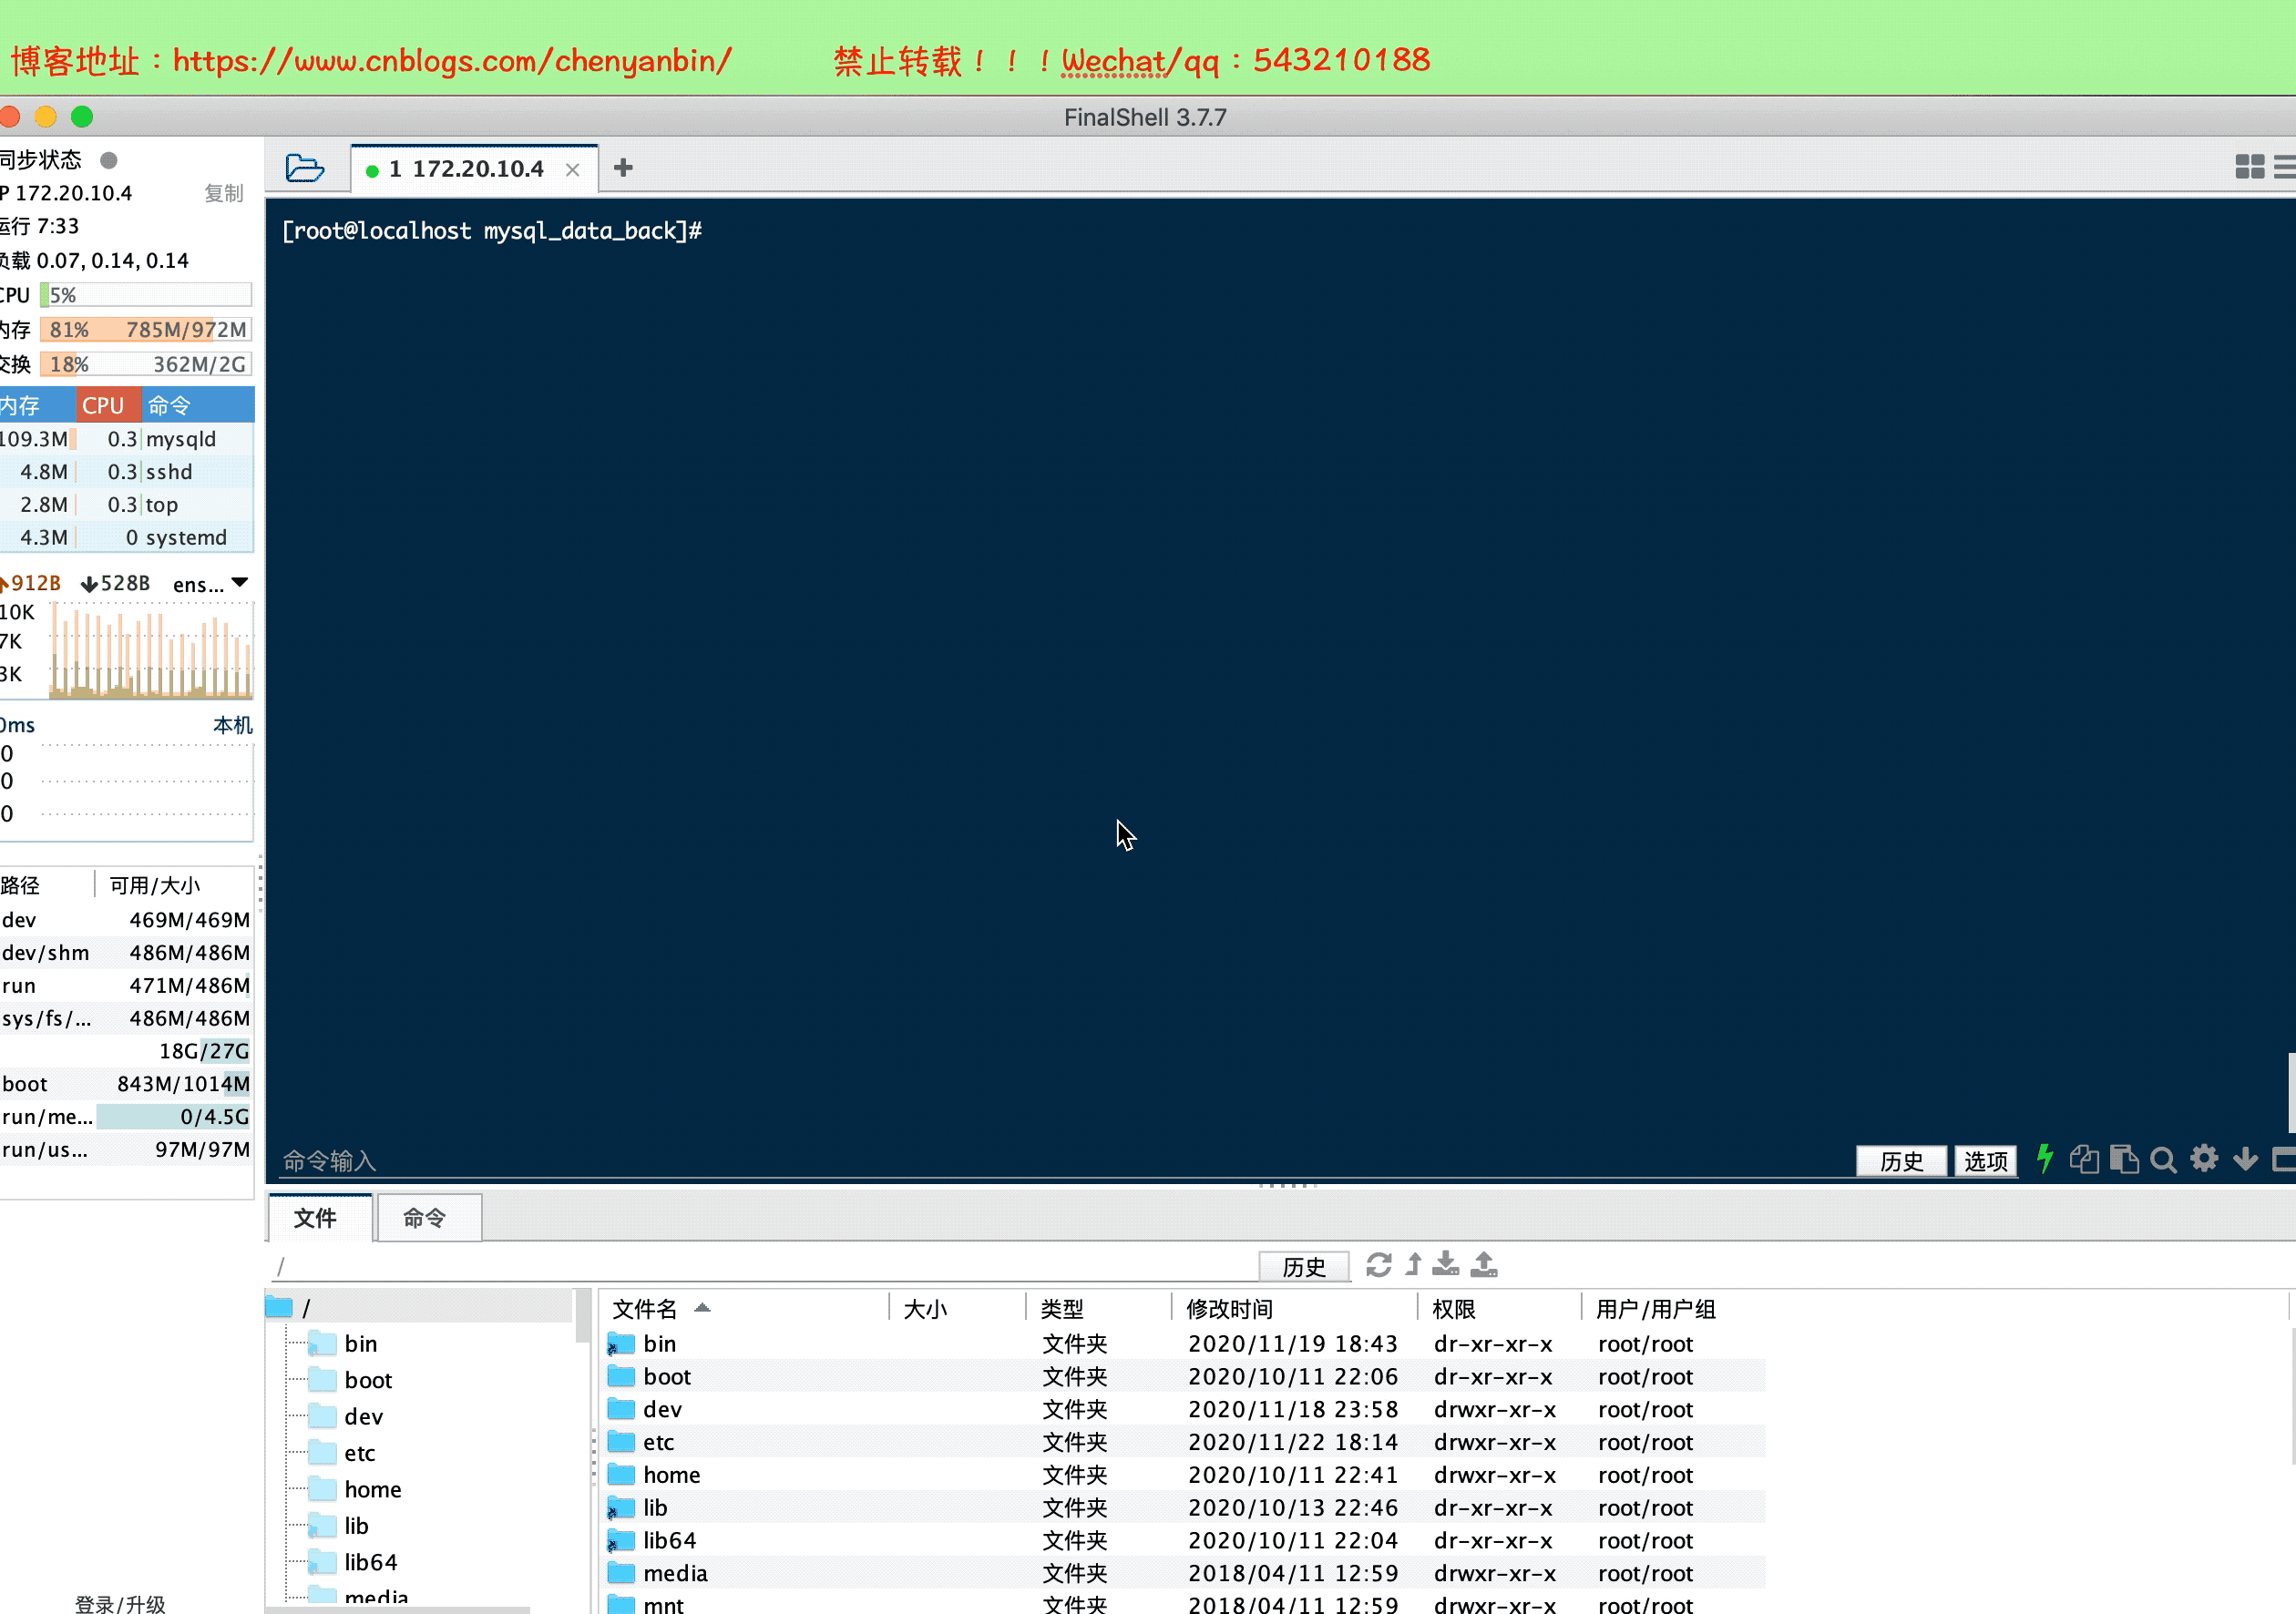The width and height of the screenshot is (2296, 1614).
Task: Select the media folder icon in list
Action: point(621,1573)
